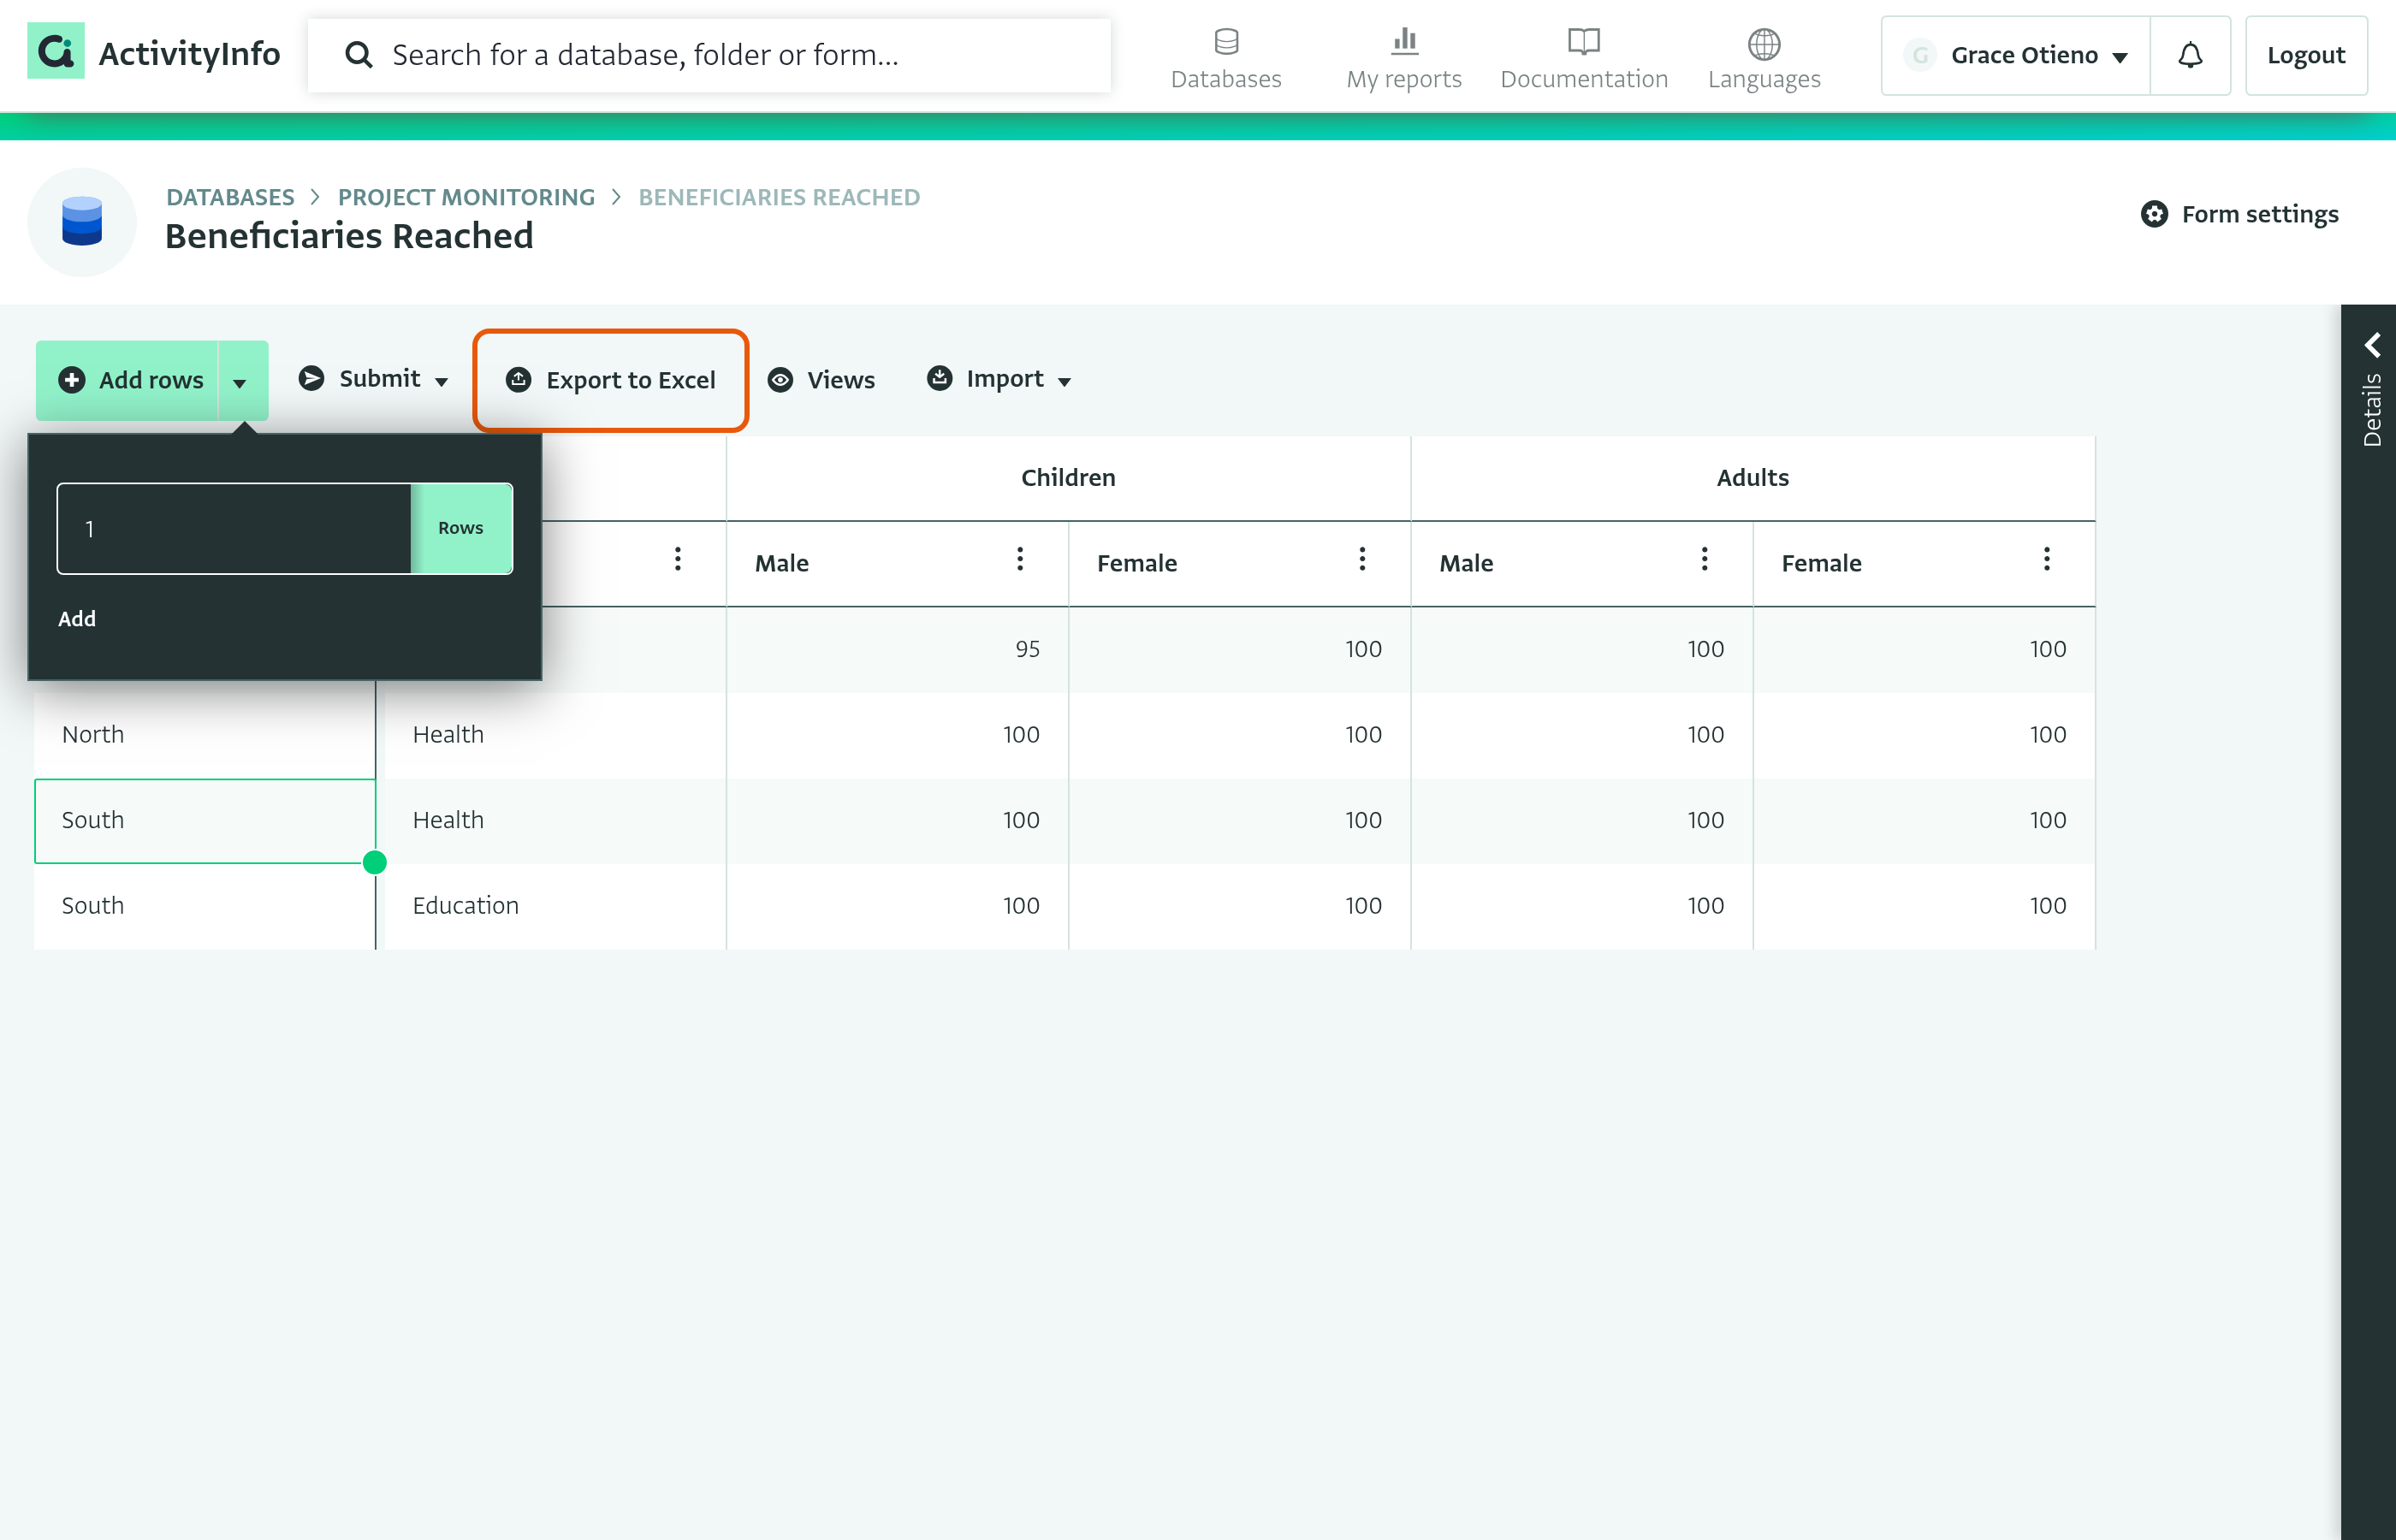Click the notifications bell icon
The image size is (2396, 1540).
[x=2190, y=55]
